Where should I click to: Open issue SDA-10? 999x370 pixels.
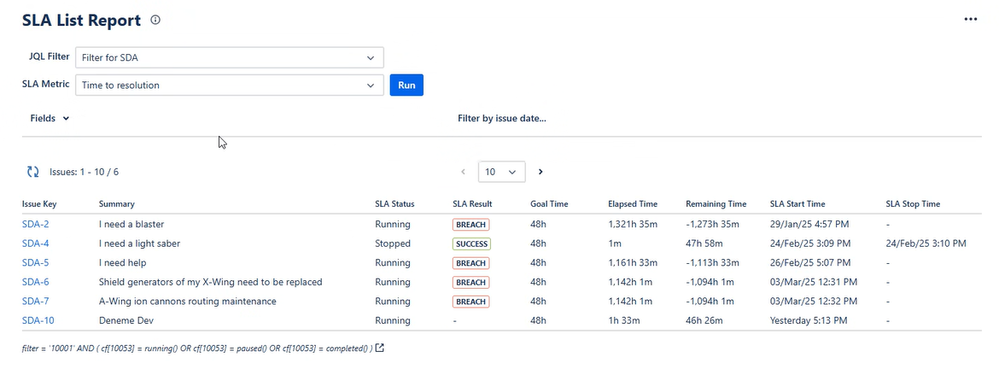[38, 320]
